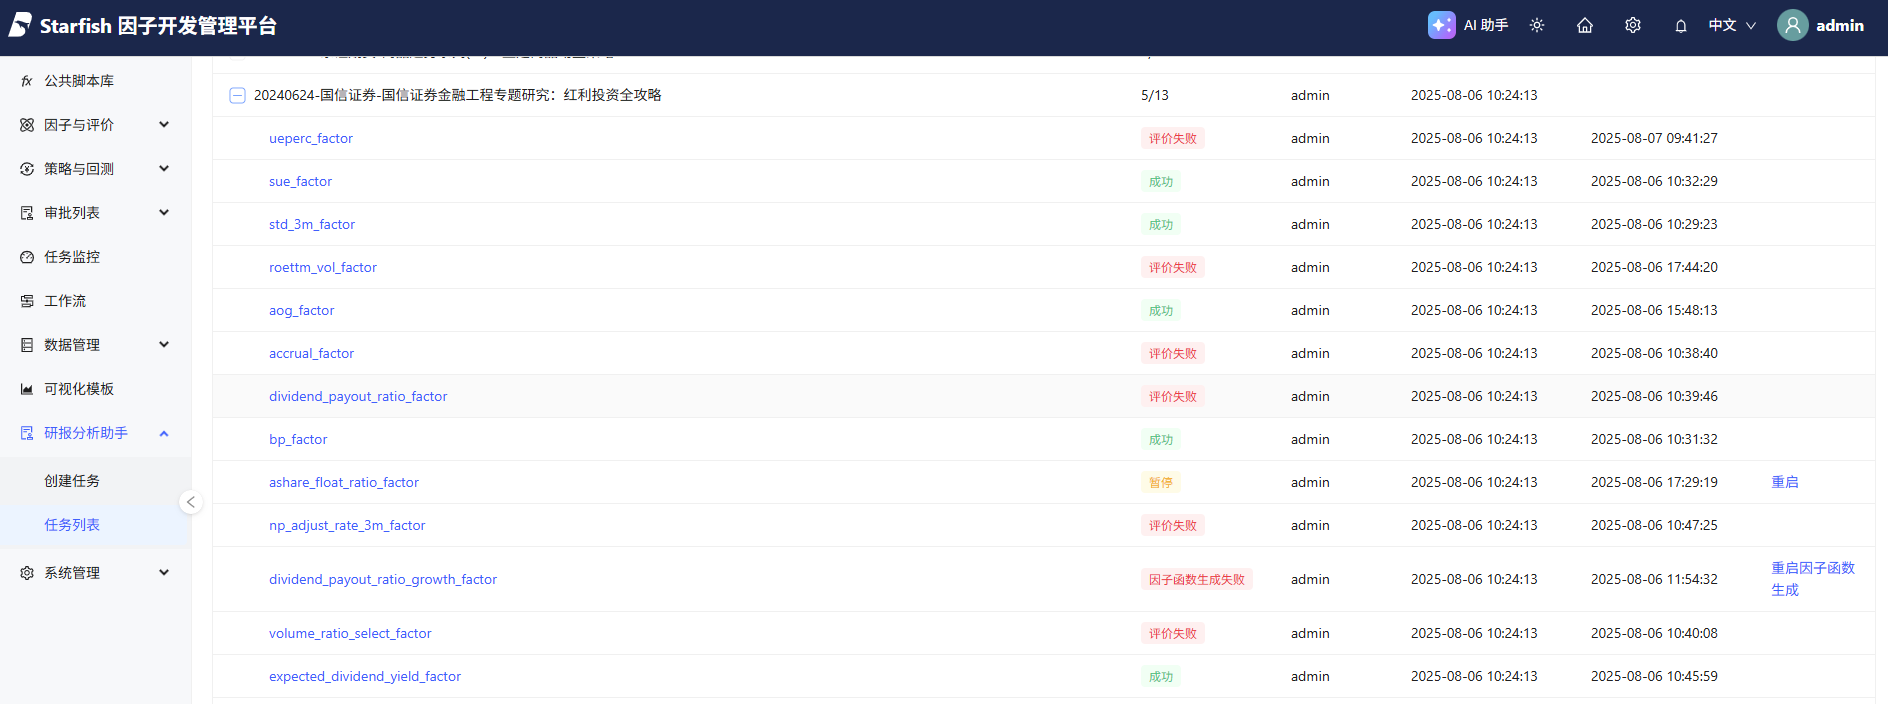This screenshot has width=1888, height=704.
Task: Select 创建任务 in the sidebar
Action: [x=72, y=481]
